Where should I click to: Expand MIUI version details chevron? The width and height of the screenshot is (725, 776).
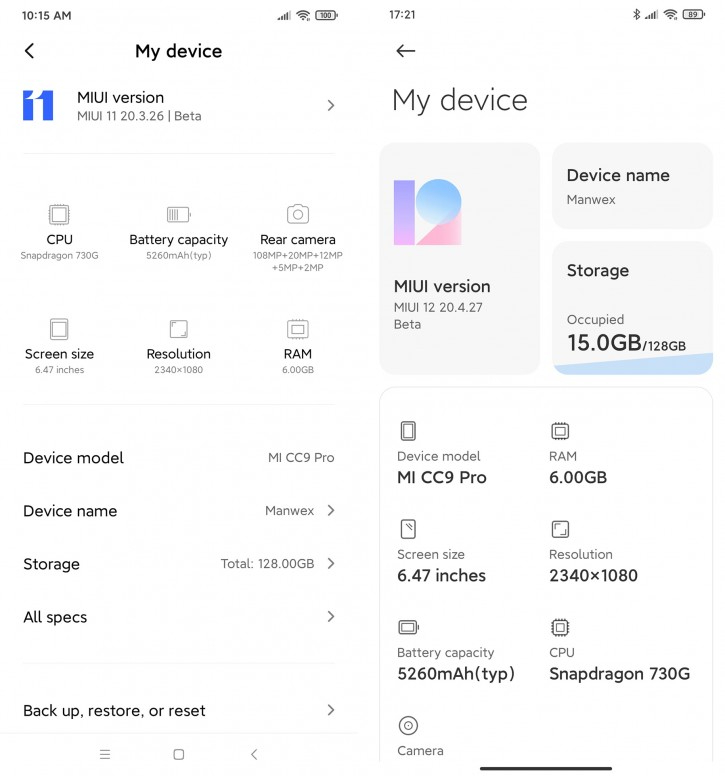[330, 105]
